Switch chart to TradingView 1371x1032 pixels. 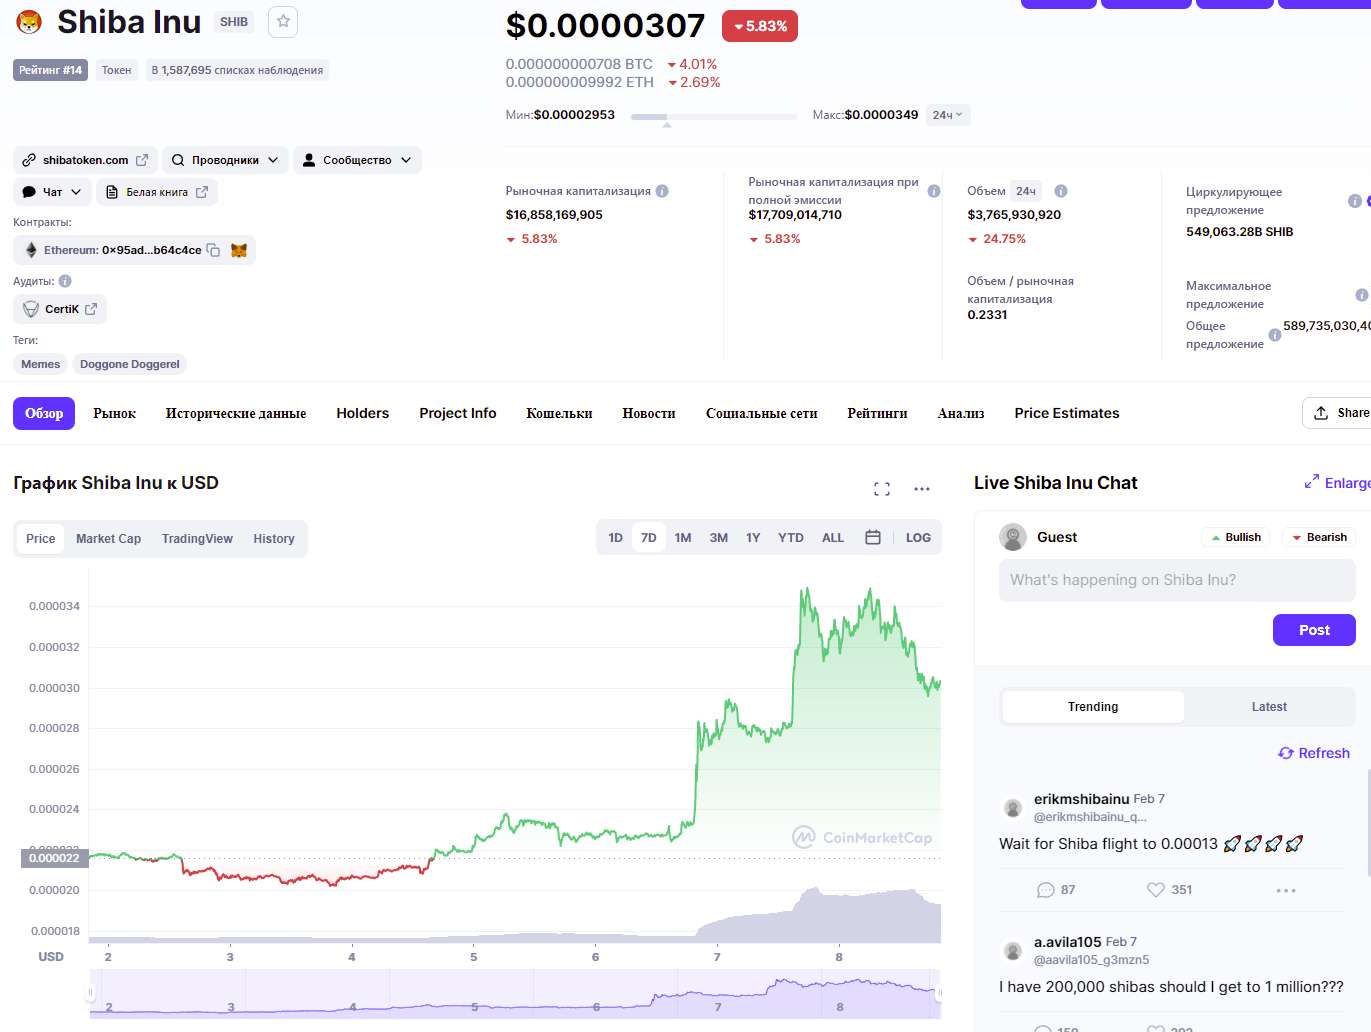[197, 539]
